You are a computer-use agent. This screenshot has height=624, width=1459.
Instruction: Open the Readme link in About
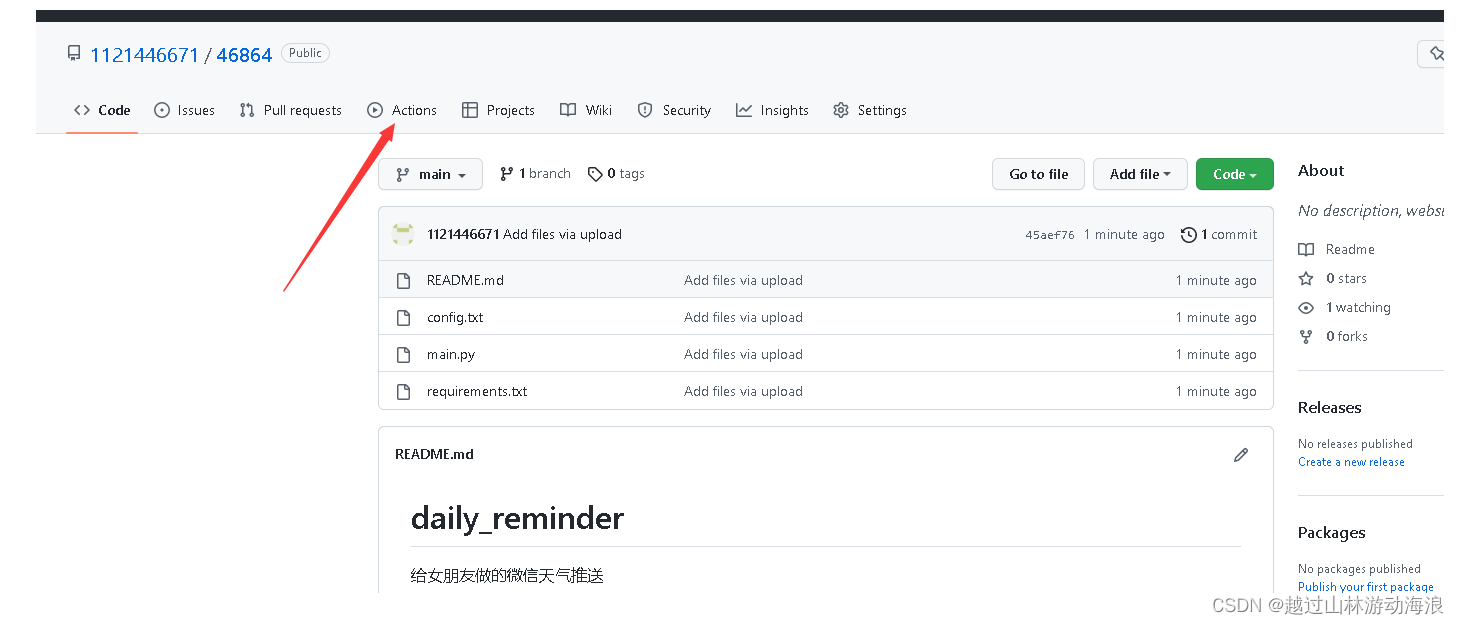tap(1336, 249)
